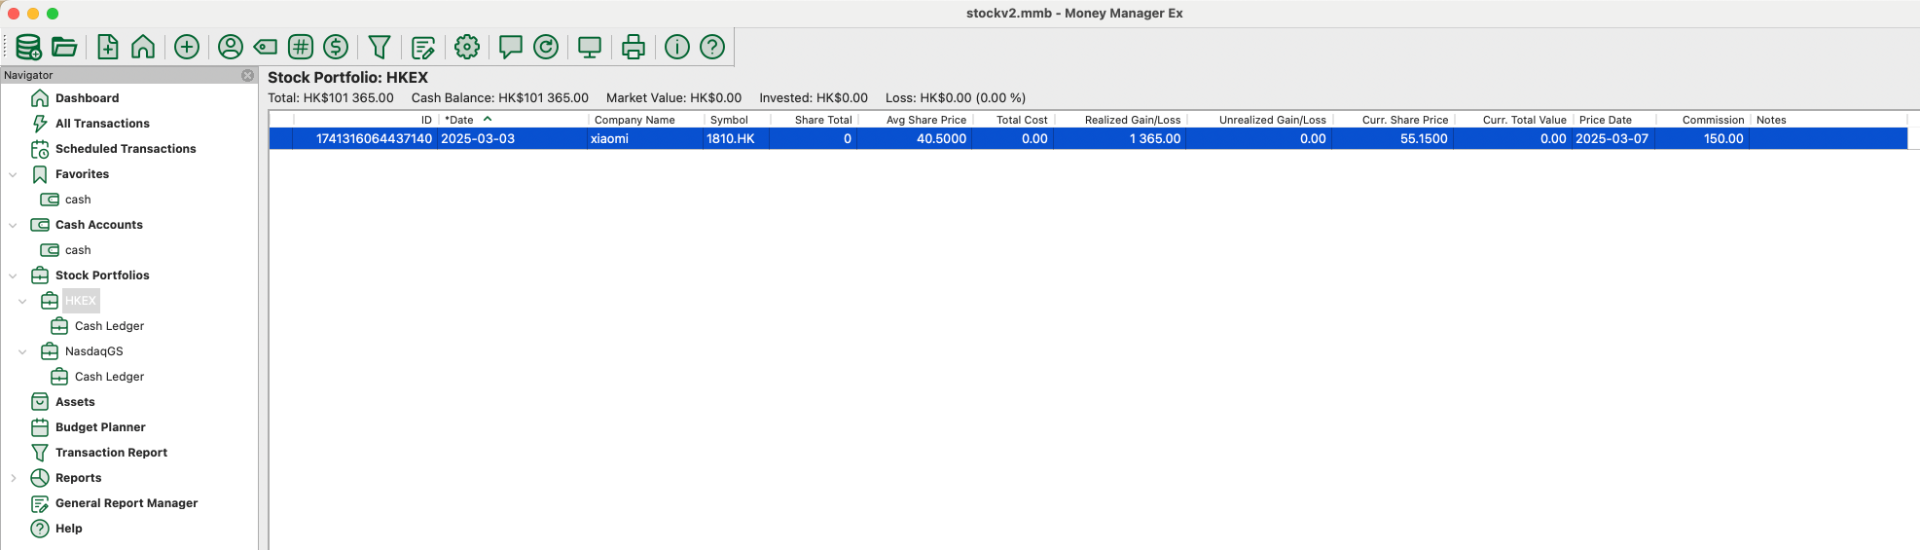Viewport: 1920px width, 550px height.
Task: Close the Navigator panel
Action: 248,75
